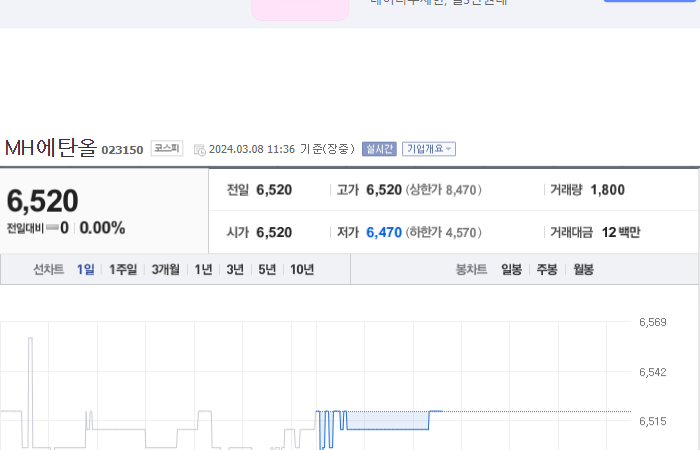
Task: Click the 6,569 chart axis label
Action: [x=653, y=322]
